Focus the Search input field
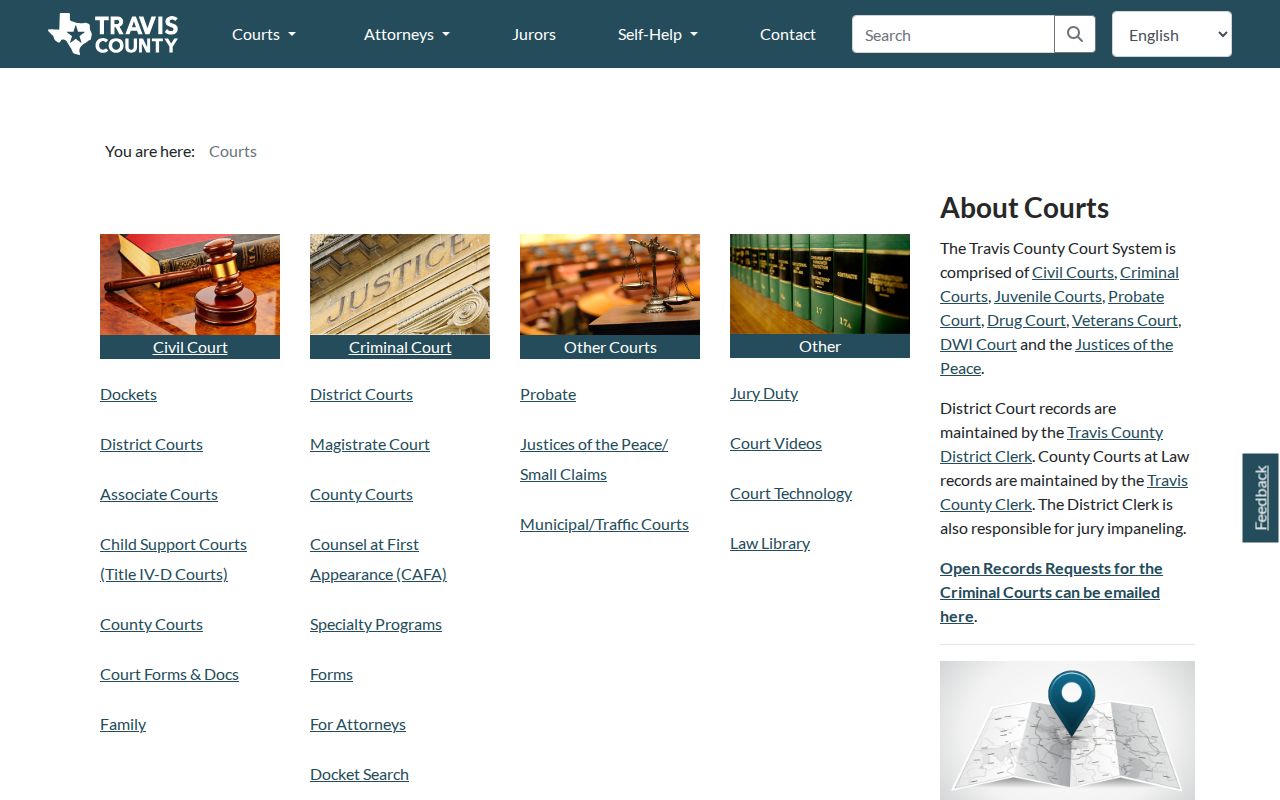The height and width of the screenshot is (800, 1280). click(x=953, y=34)
